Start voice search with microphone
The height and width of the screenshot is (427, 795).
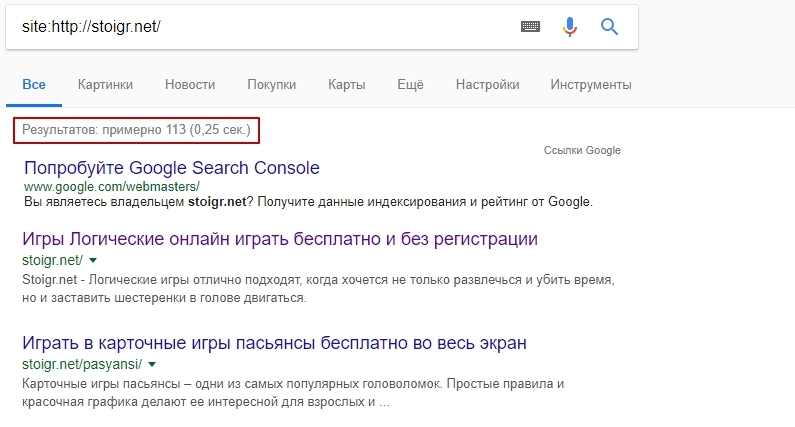(570, 26)
